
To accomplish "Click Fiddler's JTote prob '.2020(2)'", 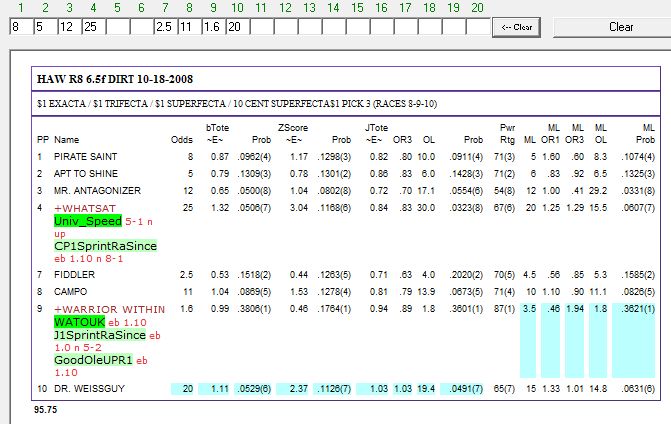I will 466,275.
